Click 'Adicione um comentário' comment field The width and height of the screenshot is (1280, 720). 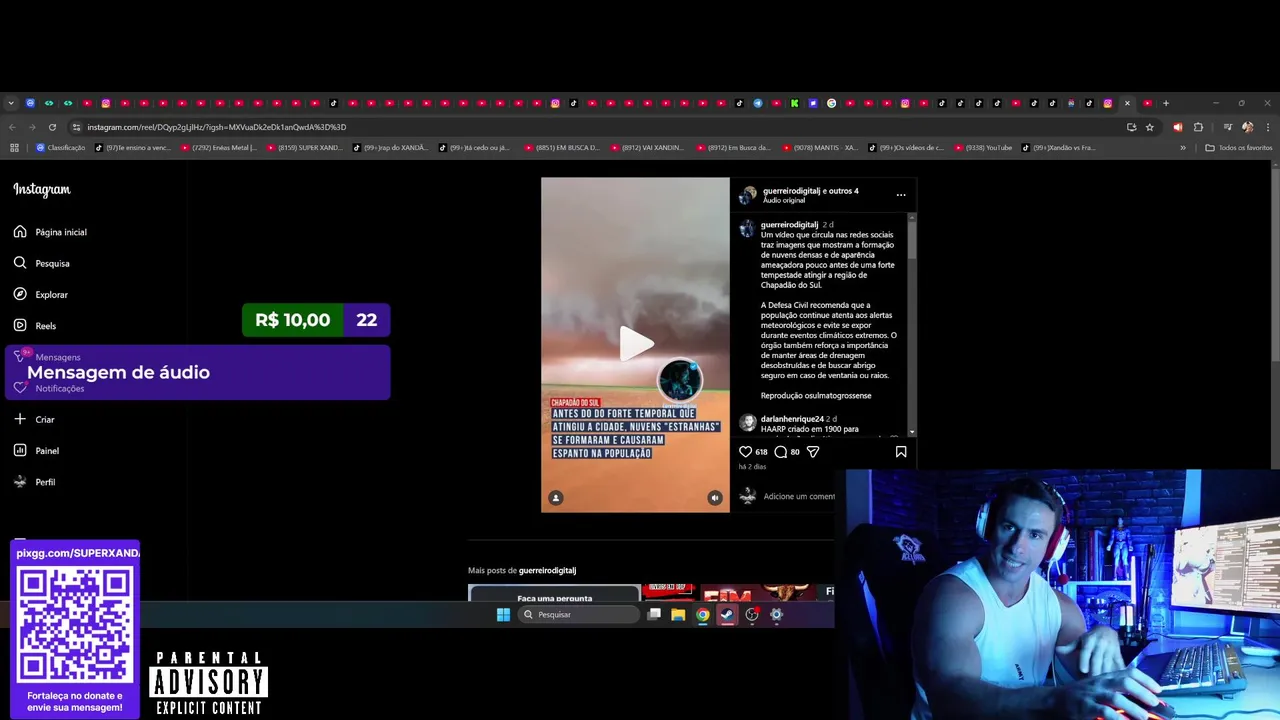pos(799,496)
